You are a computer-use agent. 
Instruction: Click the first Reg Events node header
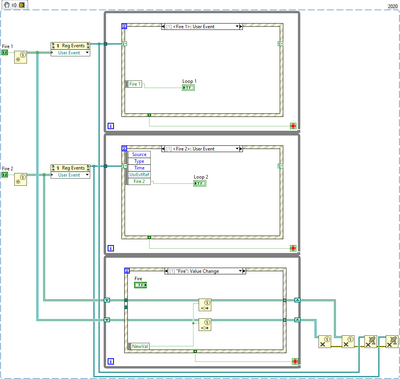(70, 46)
